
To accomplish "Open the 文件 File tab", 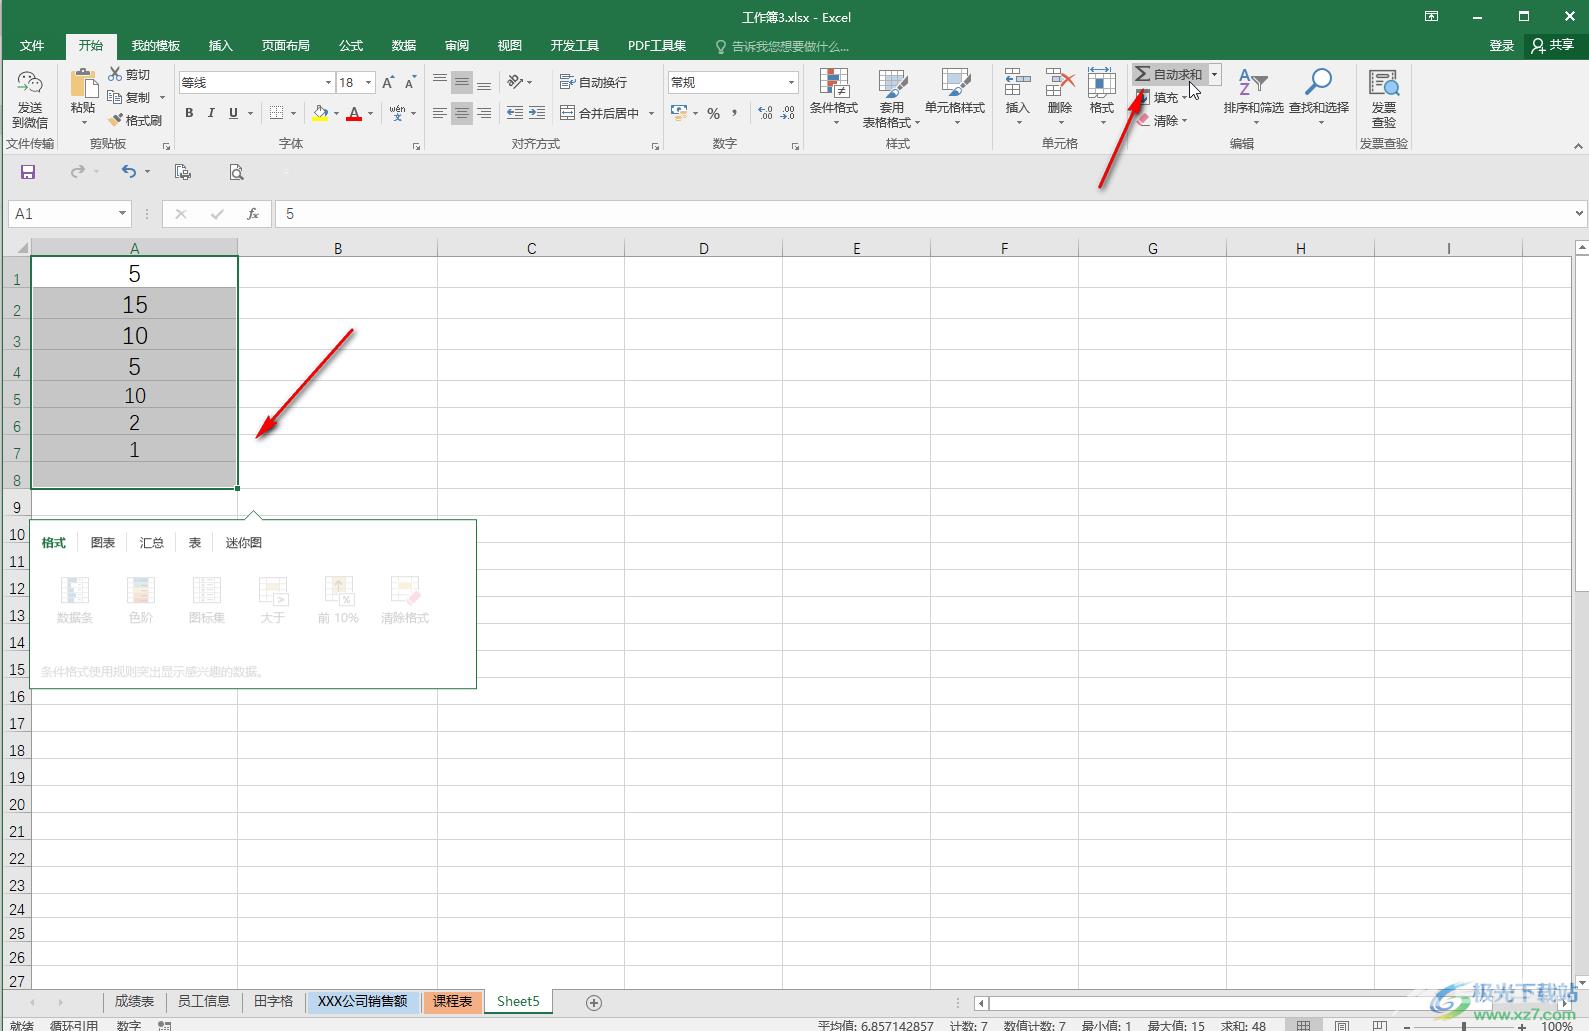I will [x=32, y=46].
